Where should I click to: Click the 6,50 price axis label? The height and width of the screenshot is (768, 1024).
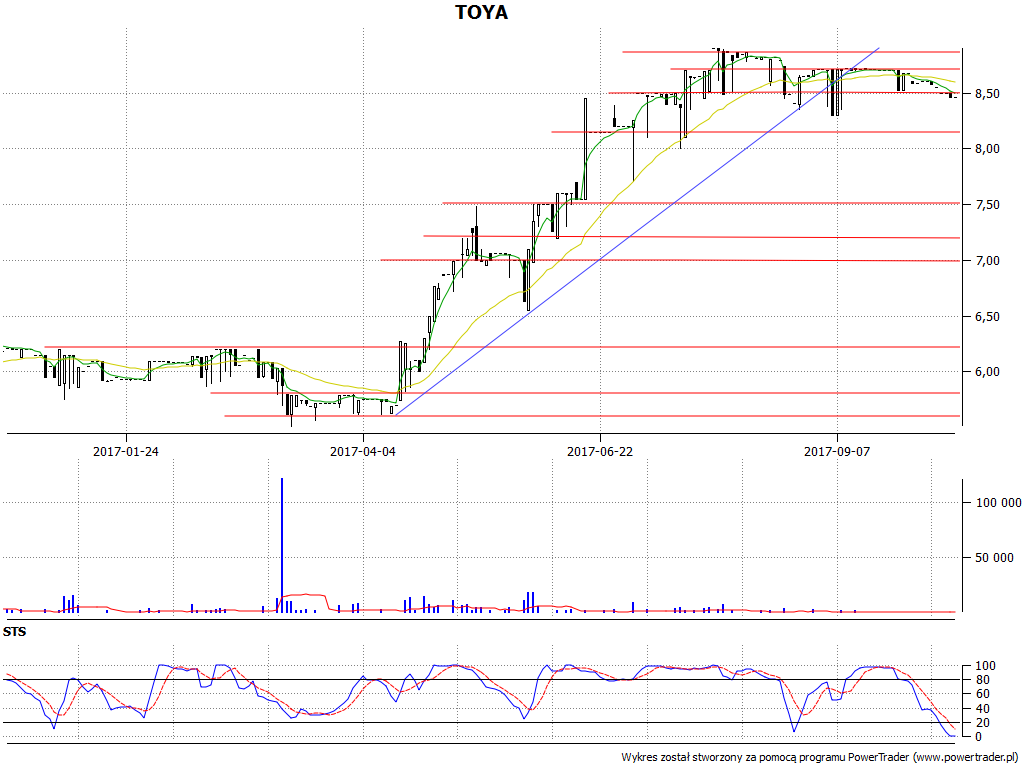987,317
